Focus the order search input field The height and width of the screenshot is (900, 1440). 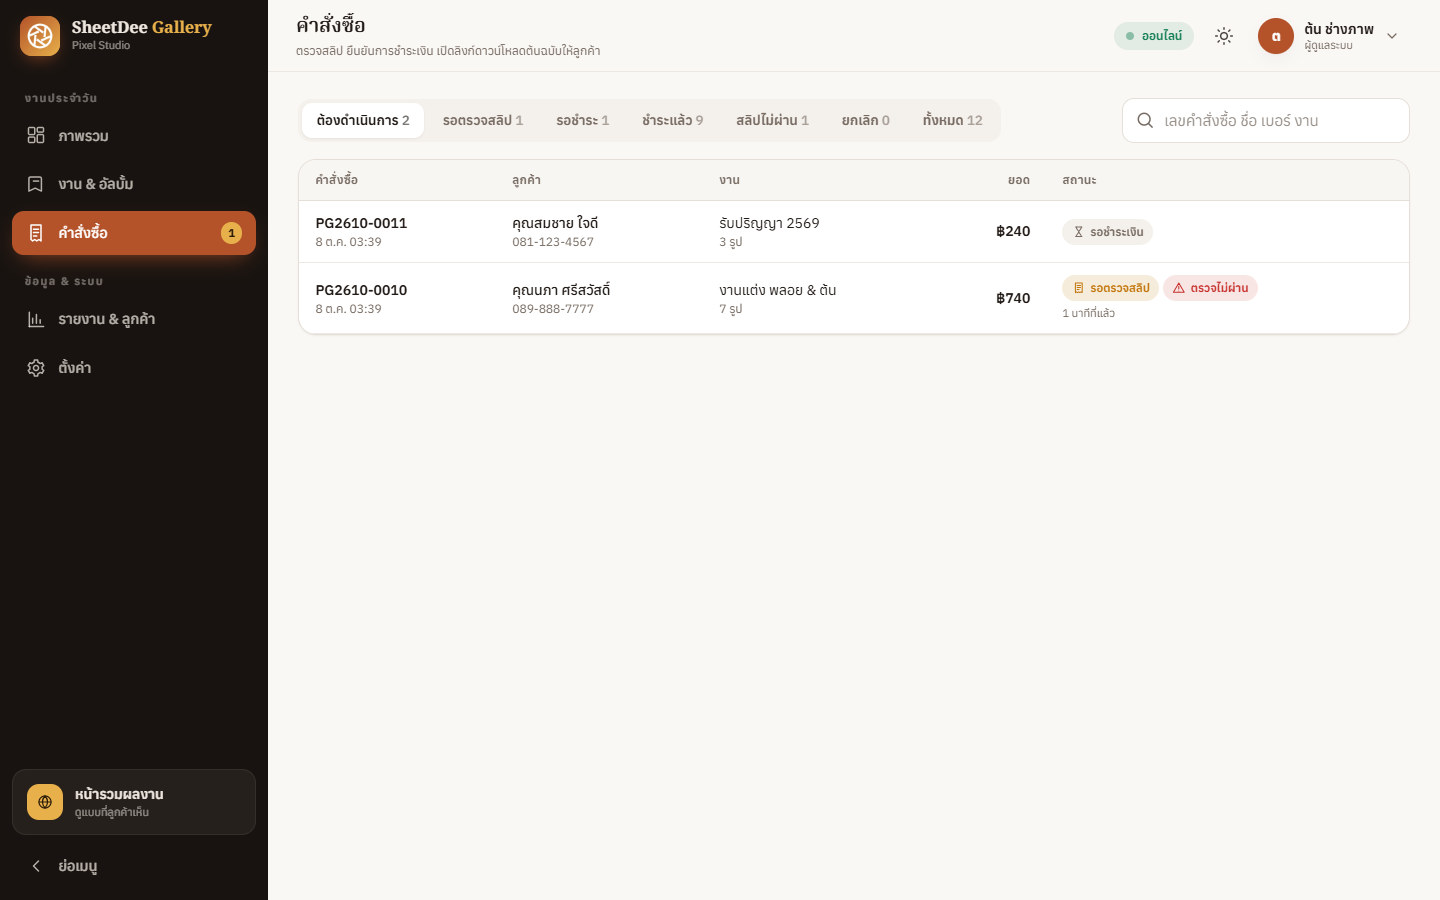[1266, 120]
